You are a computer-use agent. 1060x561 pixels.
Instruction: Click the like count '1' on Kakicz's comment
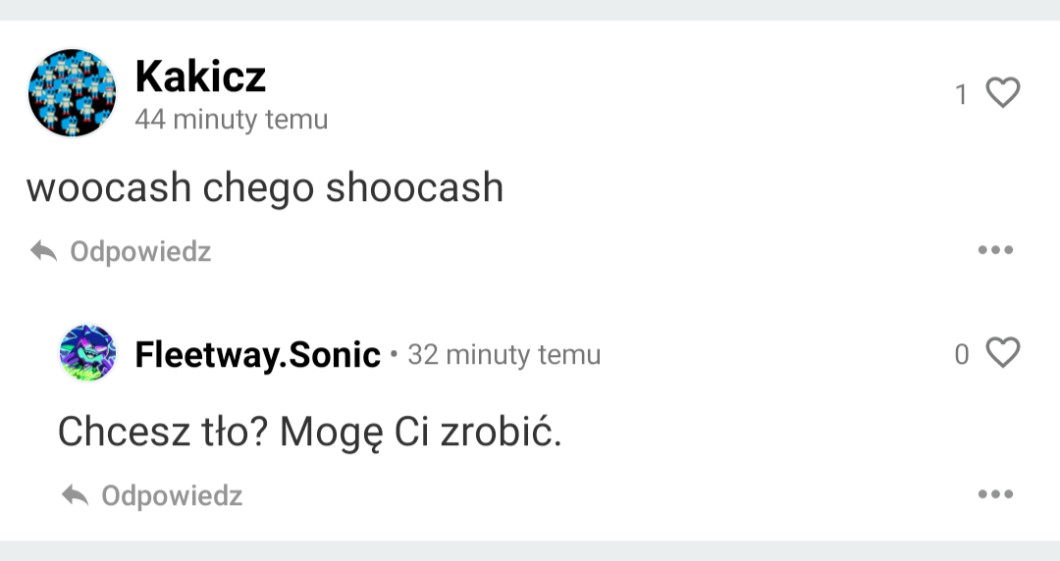click(961, 95)
